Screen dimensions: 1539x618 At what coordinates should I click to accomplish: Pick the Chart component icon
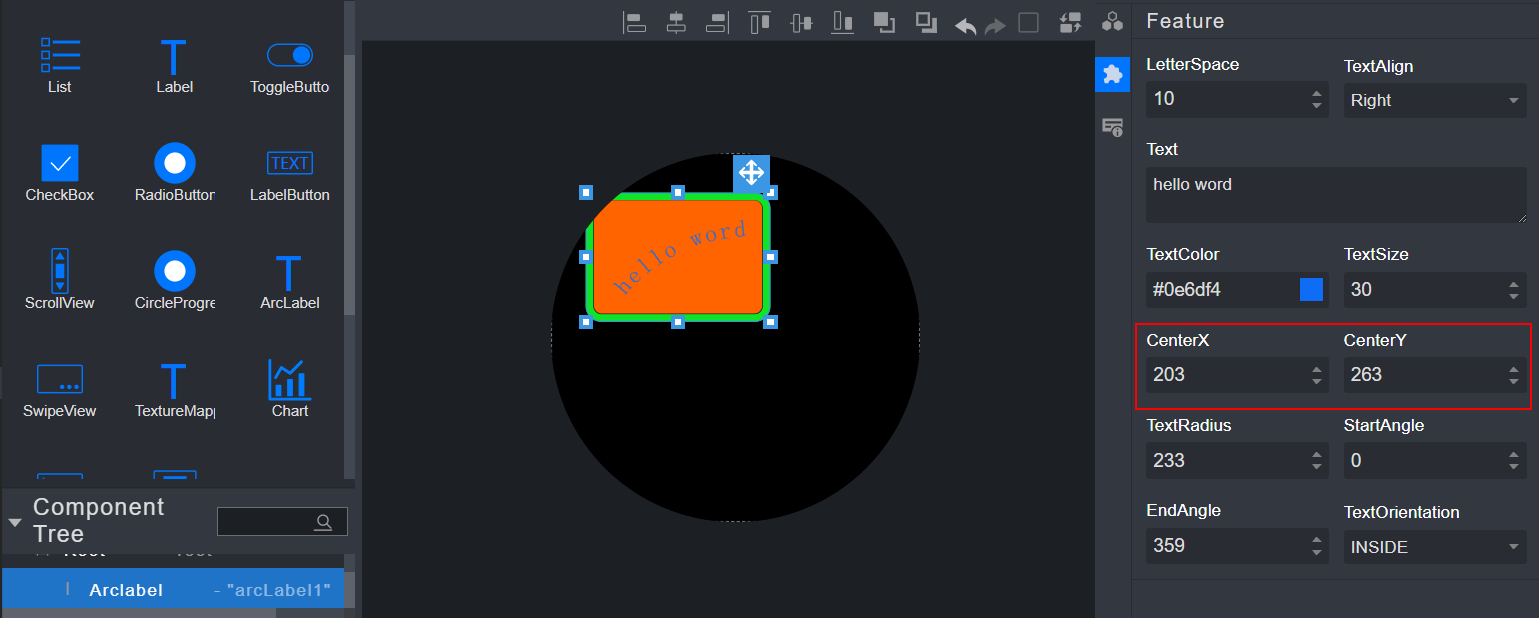pyautogui.click(x=289, y=389)
